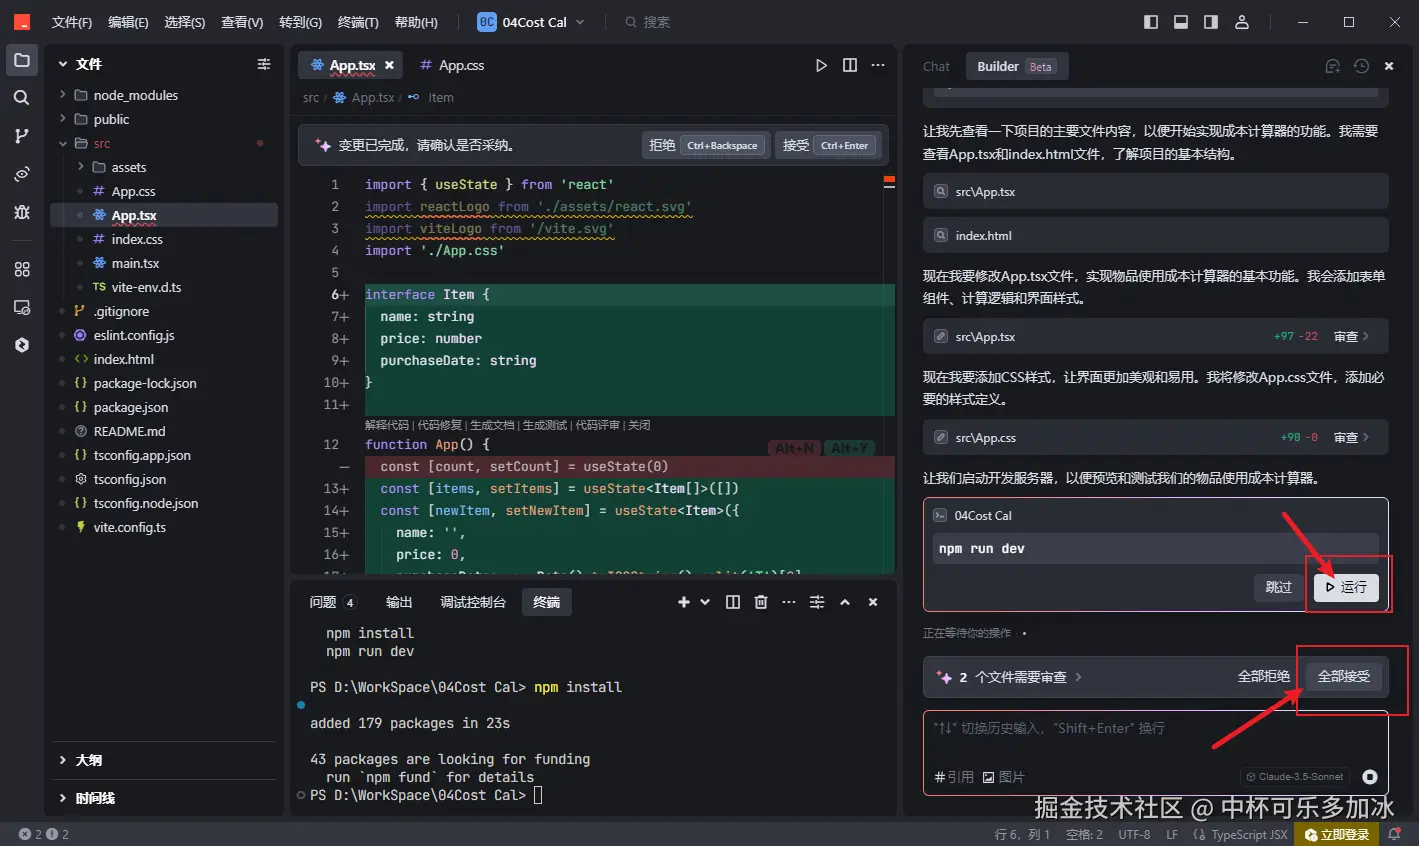Stop generation with the round stop button
1419x846 pixels.
click(1370, 777)
